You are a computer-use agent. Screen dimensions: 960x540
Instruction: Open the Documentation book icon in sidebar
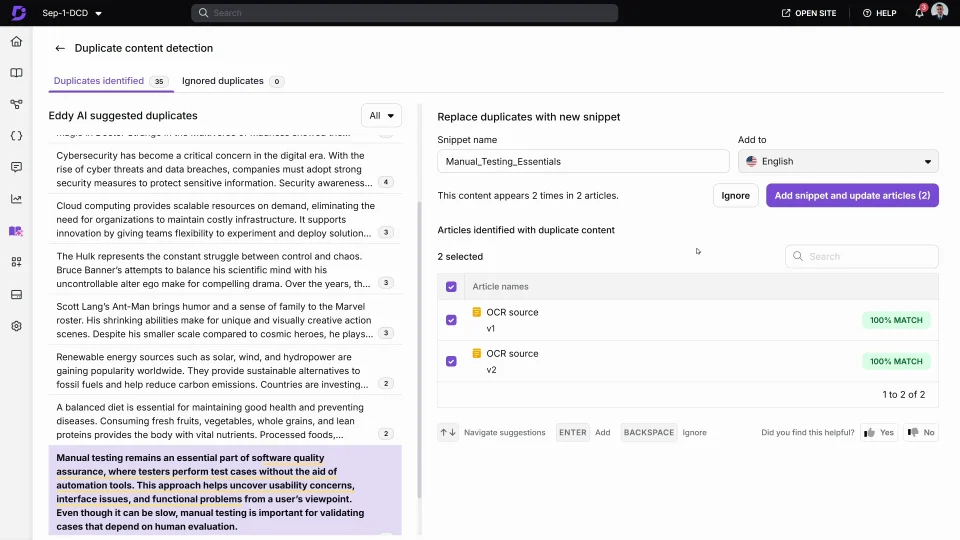[x=16, y=73]
